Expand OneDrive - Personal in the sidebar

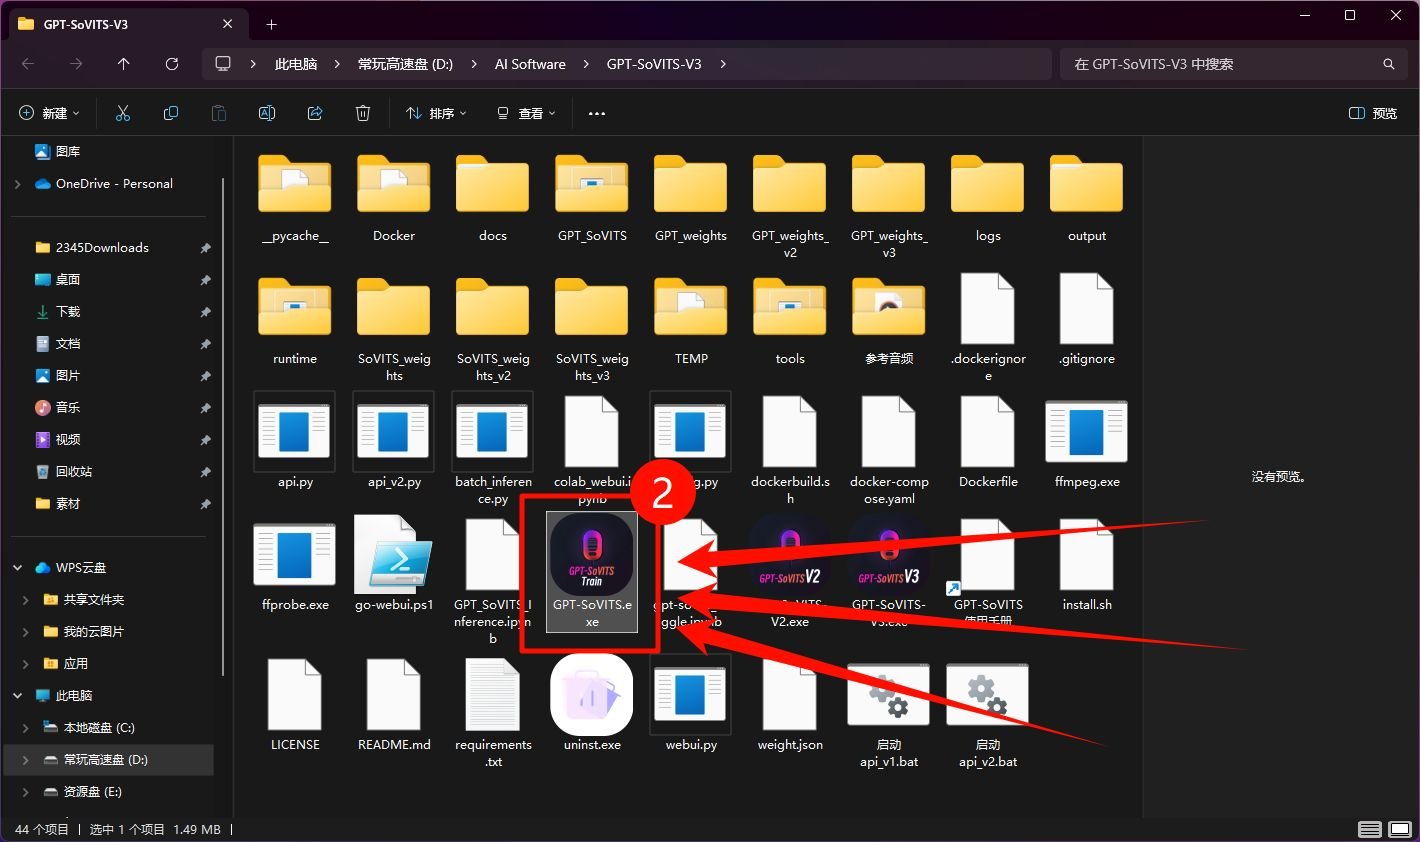coord(17,184)
